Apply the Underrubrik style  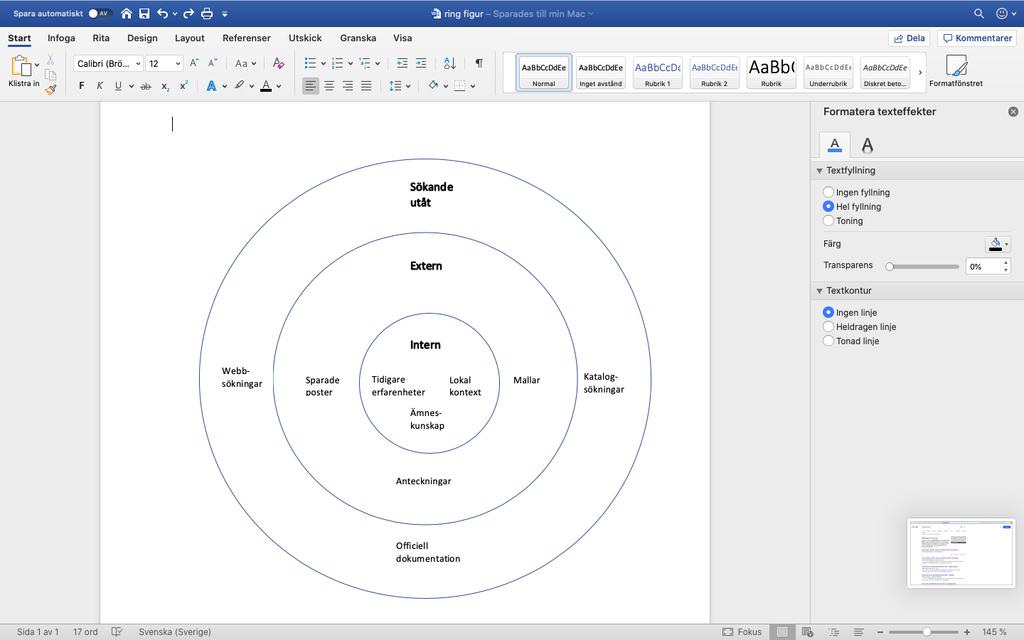click(x=828, y=72)
